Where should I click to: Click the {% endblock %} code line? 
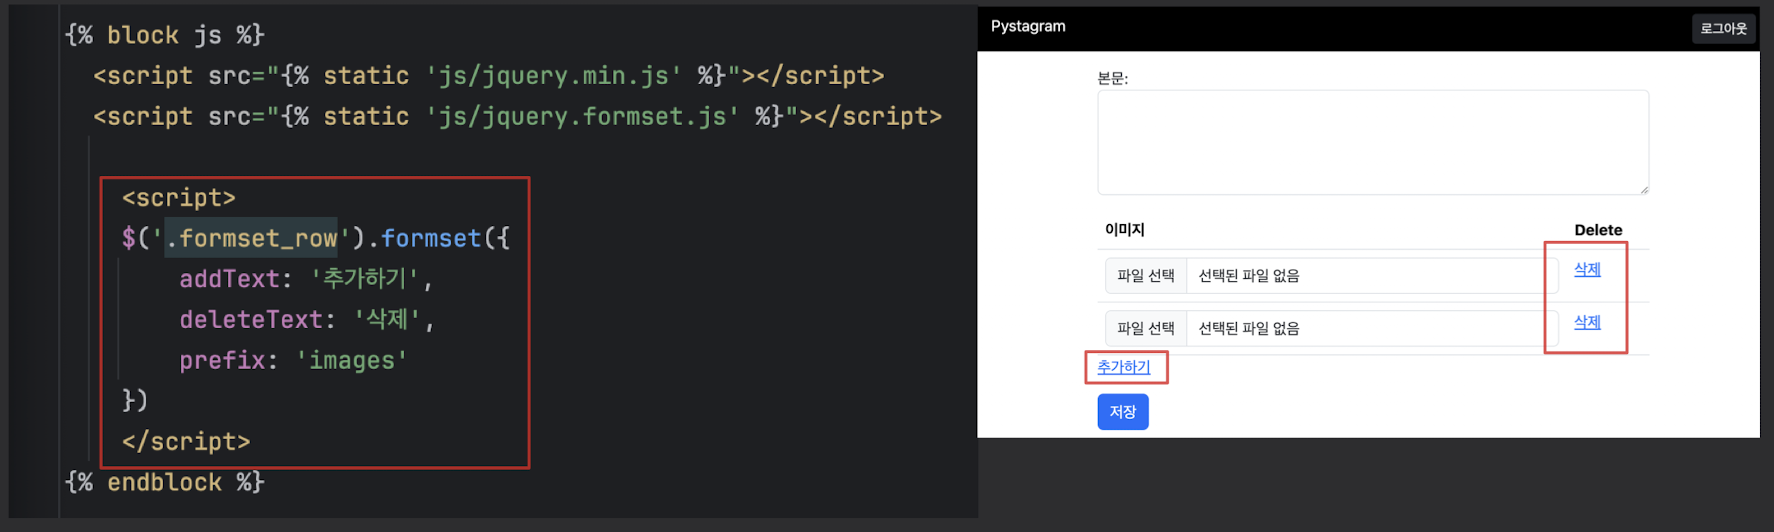pos(165,483)
